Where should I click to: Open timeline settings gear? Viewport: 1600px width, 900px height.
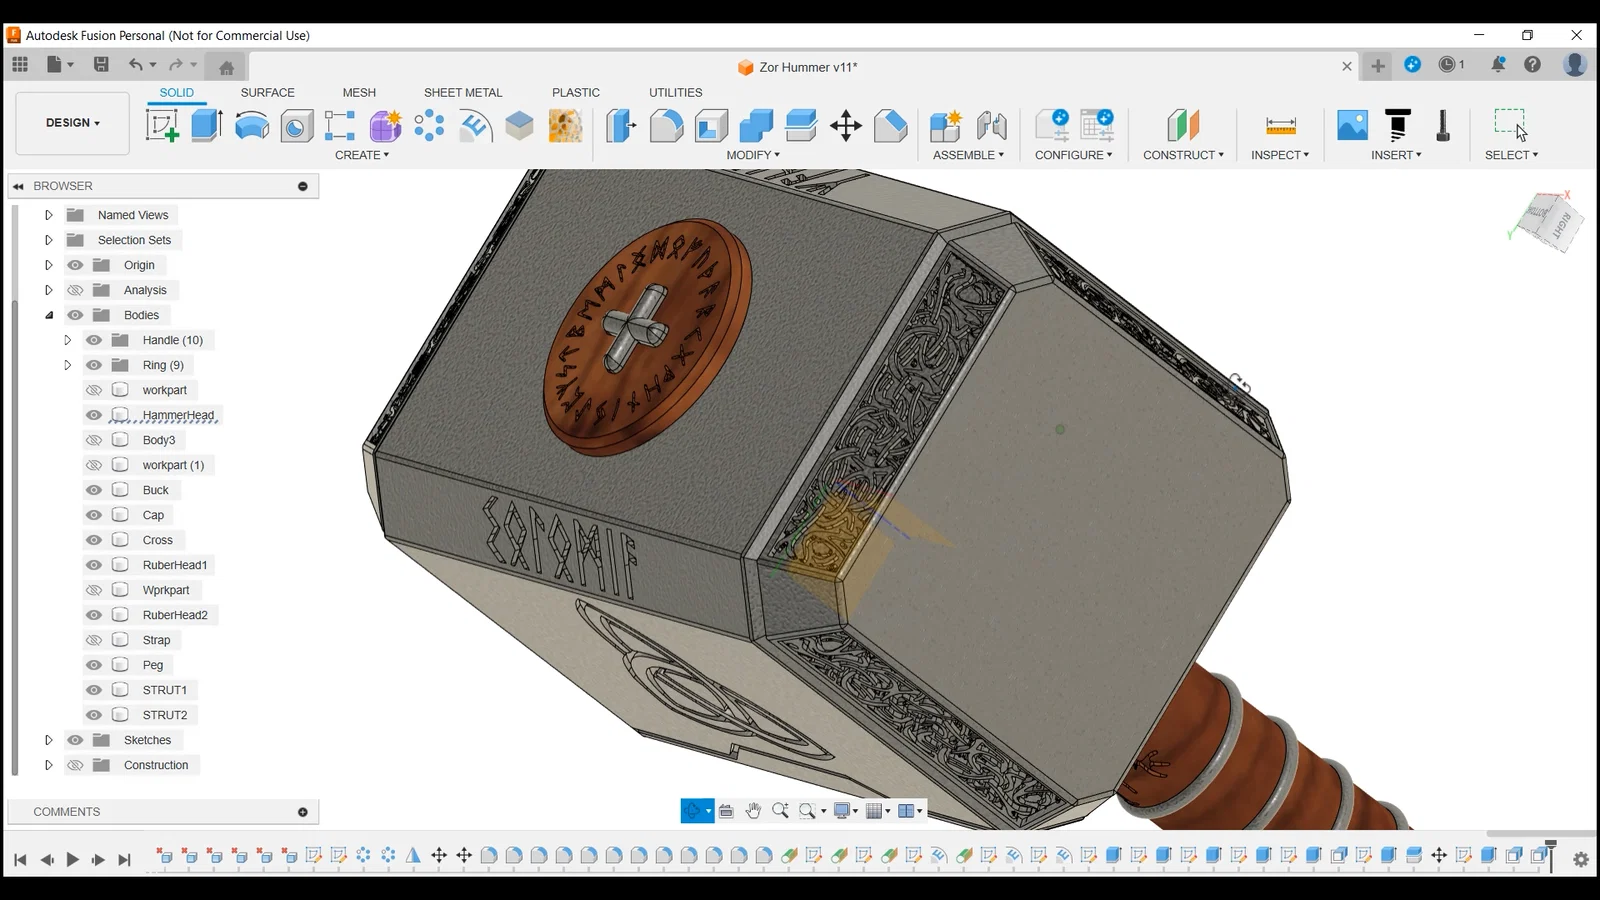[1581, 859]
